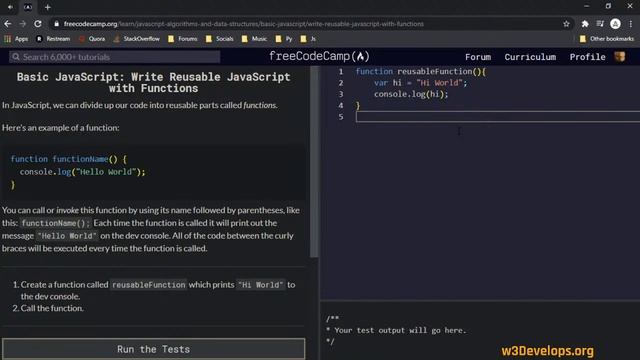Click the example console.log("Hello World") code

[x=82, y=172]
